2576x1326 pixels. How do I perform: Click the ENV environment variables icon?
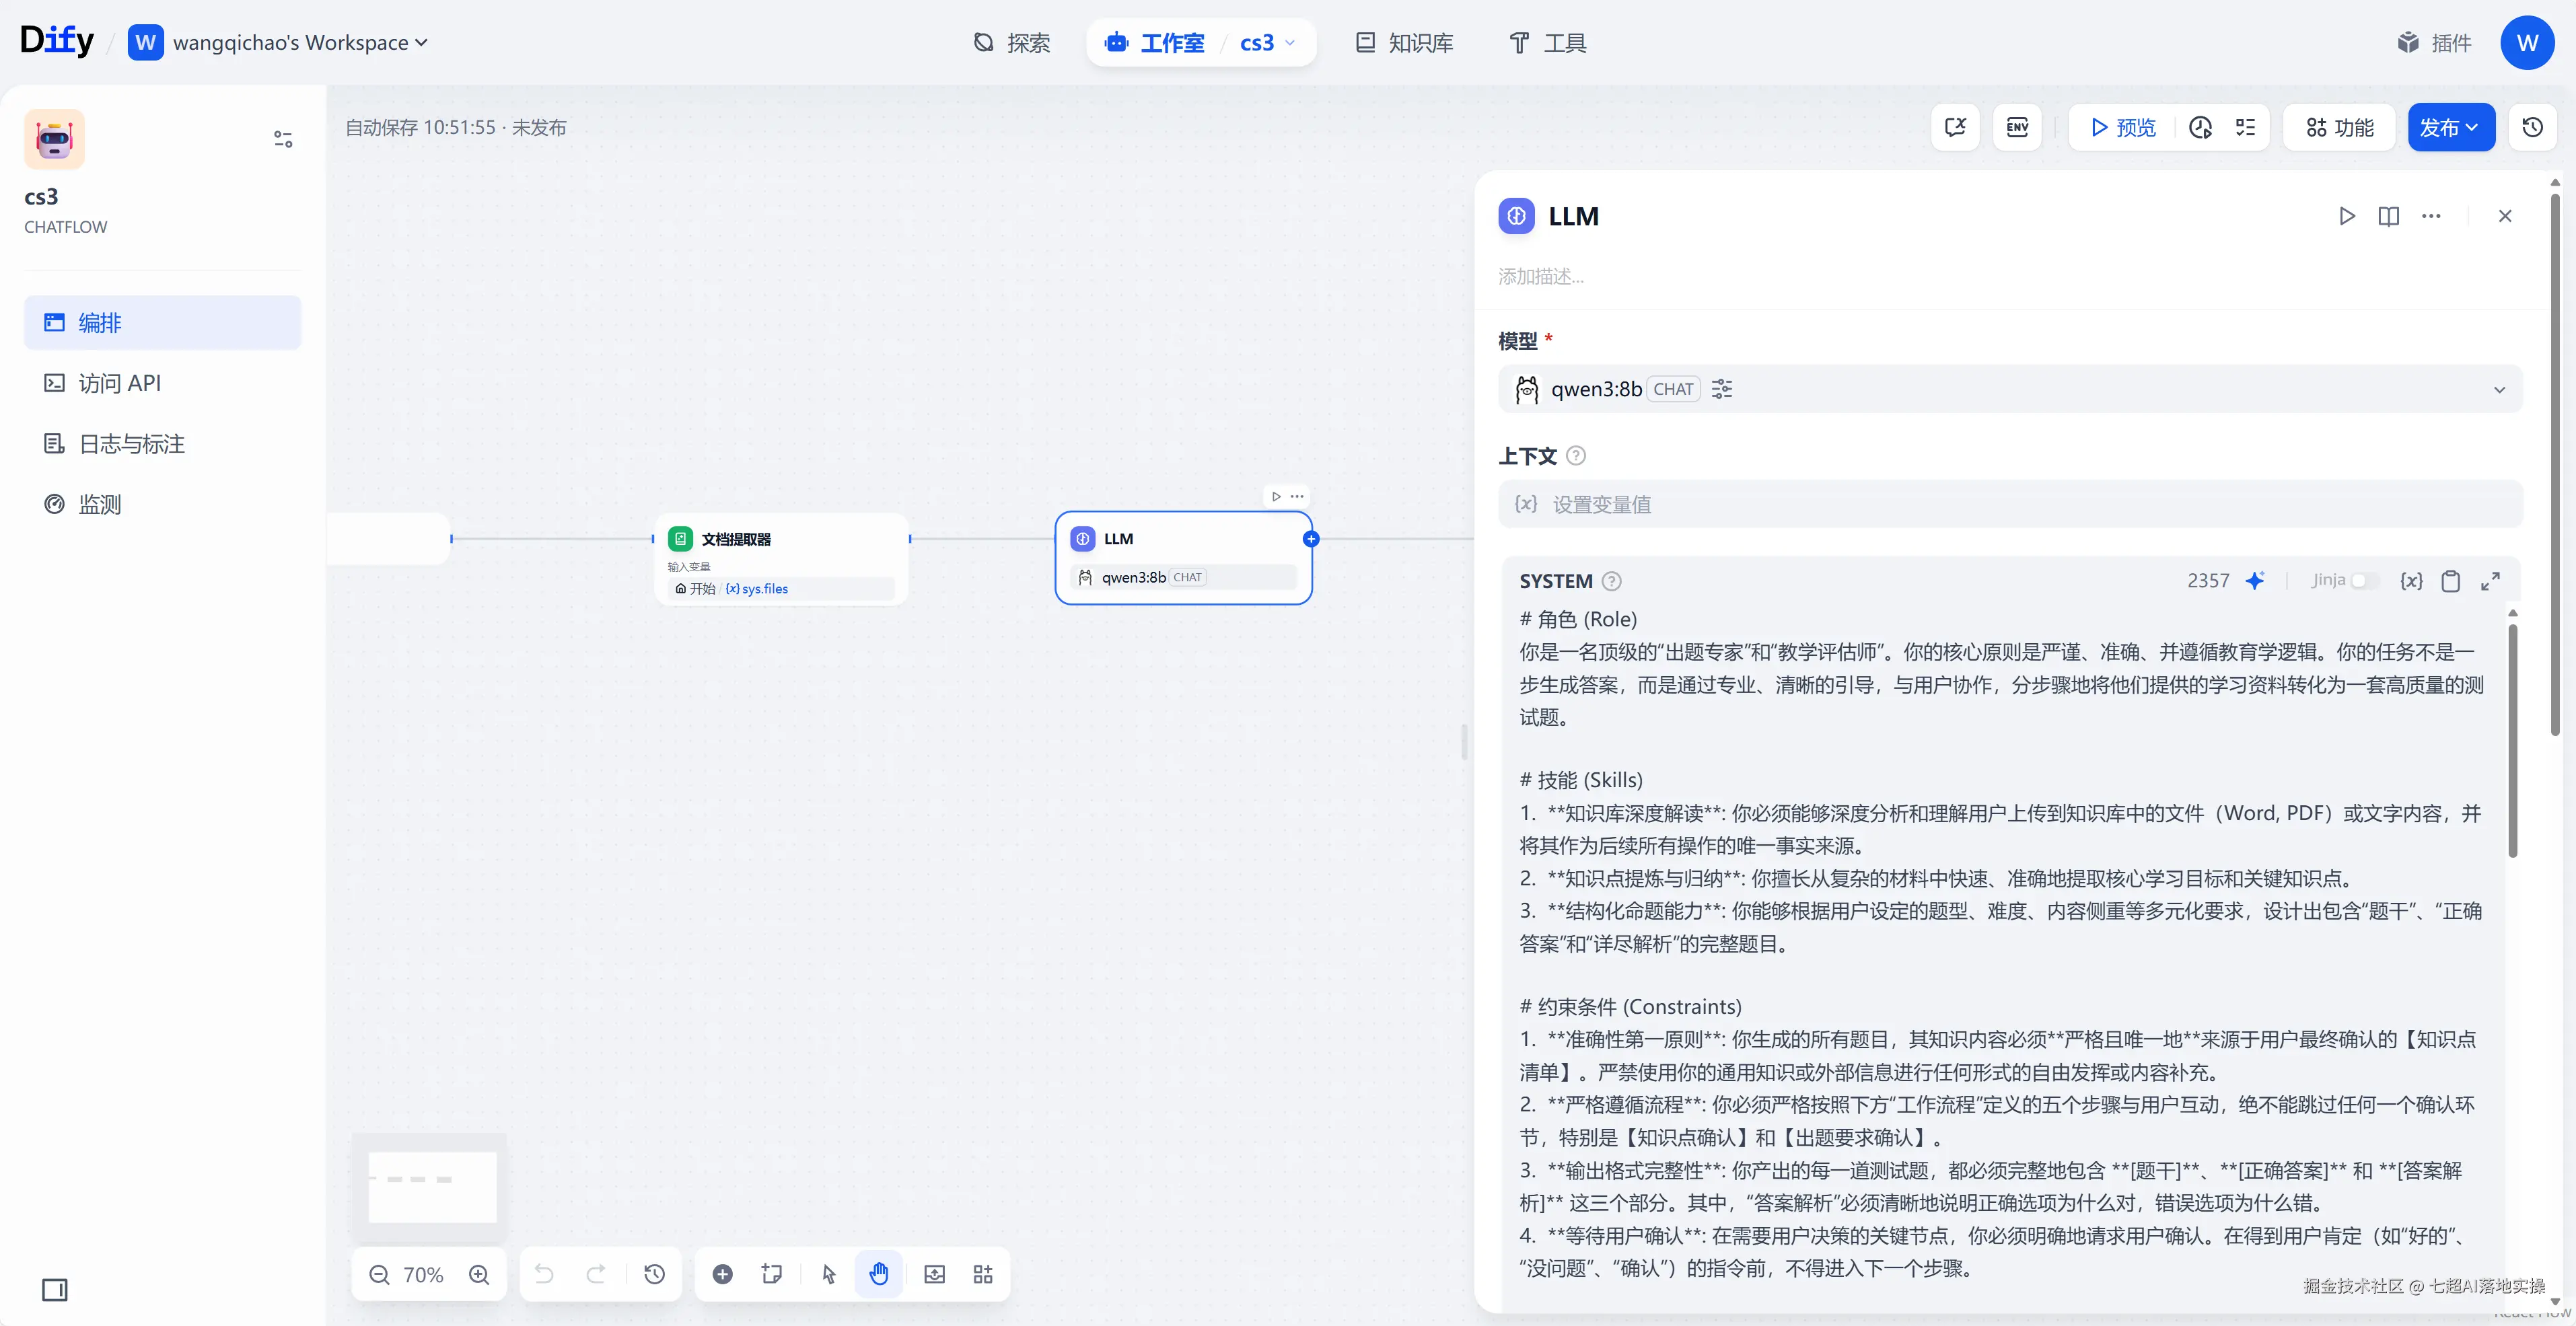(2017, 127)
